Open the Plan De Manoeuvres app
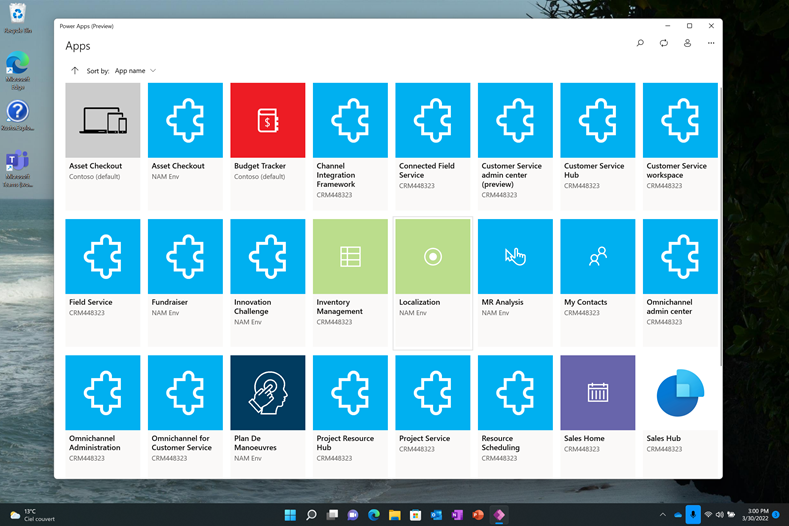The height and width of the screenshot is (526, 789). click(x=268, y=392)
